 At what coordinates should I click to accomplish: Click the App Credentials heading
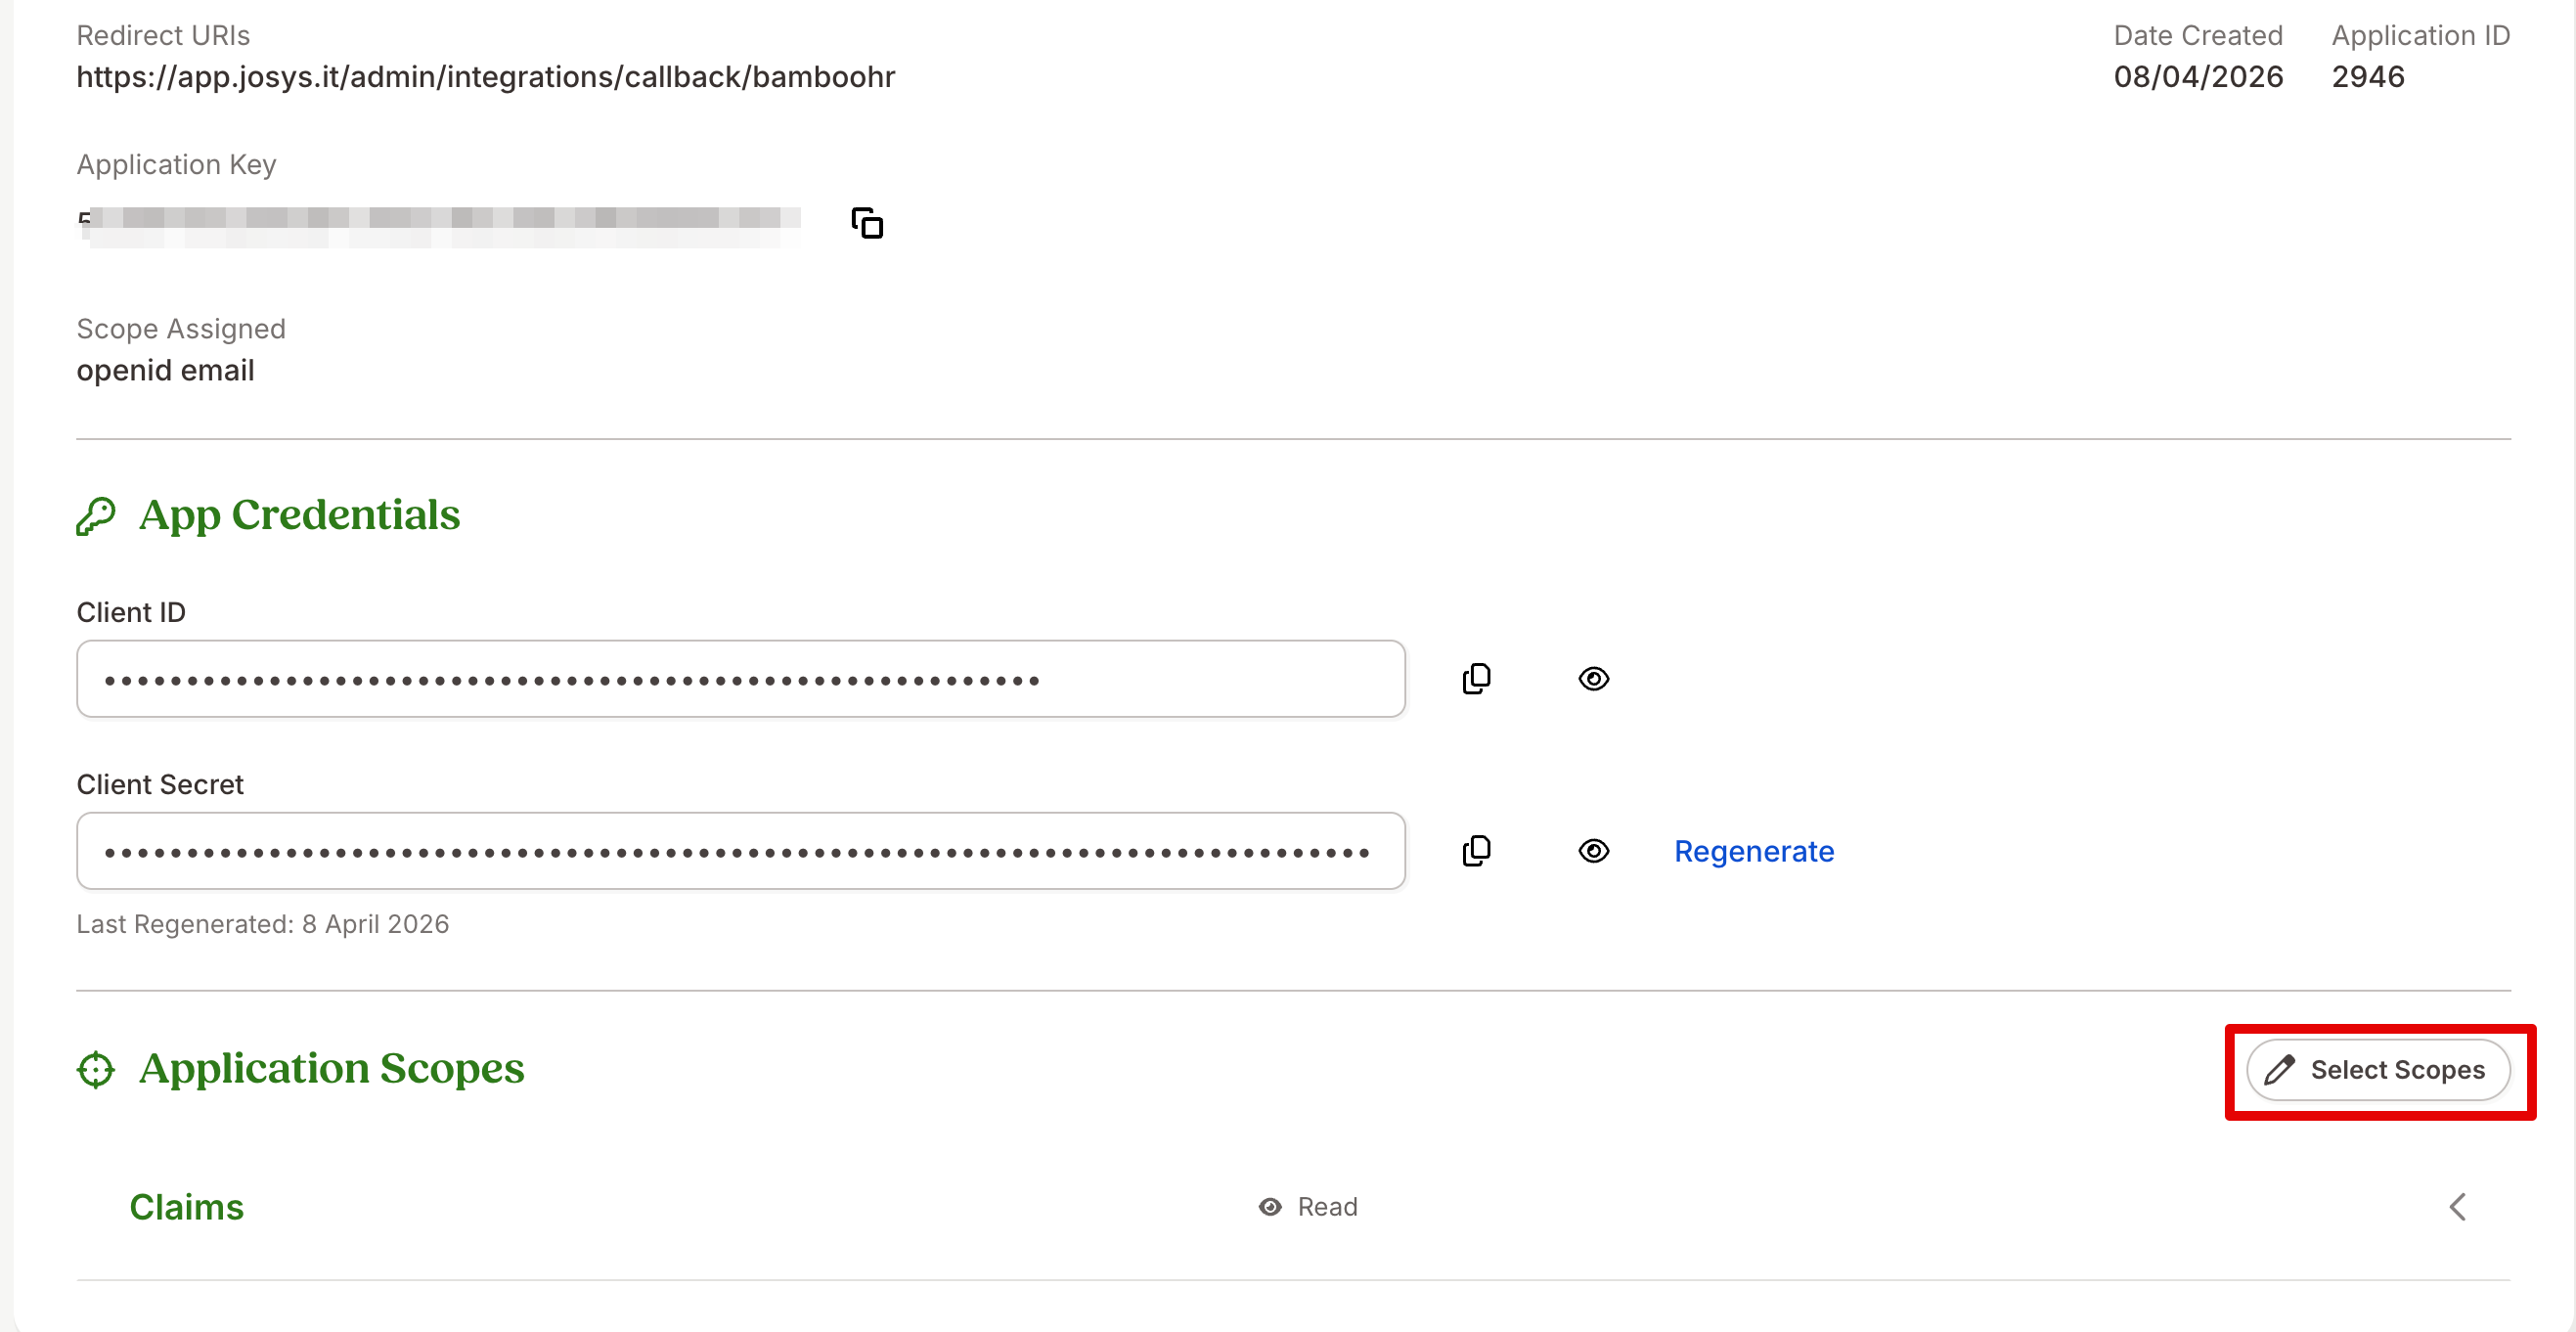[300, 515]
